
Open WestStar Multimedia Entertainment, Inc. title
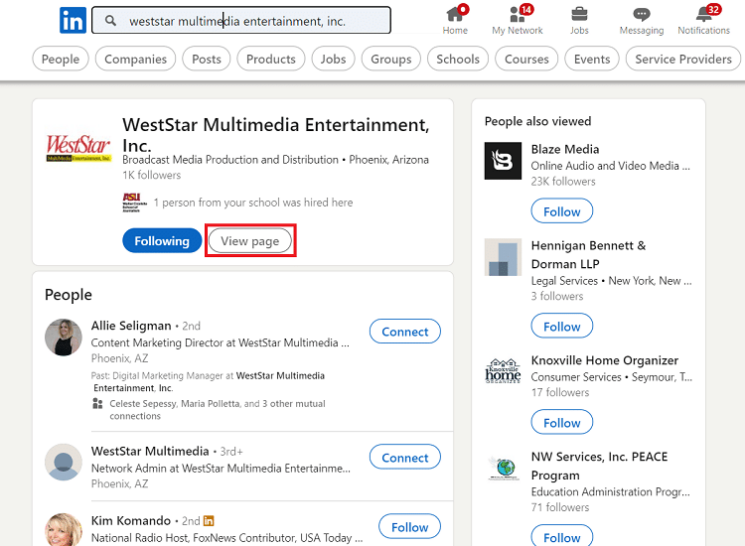(x=276, y=135)
